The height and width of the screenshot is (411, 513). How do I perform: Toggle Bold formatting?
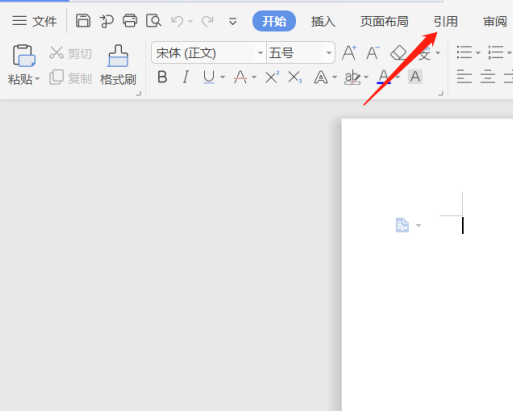pyautogui.click(x=162, y=77)
